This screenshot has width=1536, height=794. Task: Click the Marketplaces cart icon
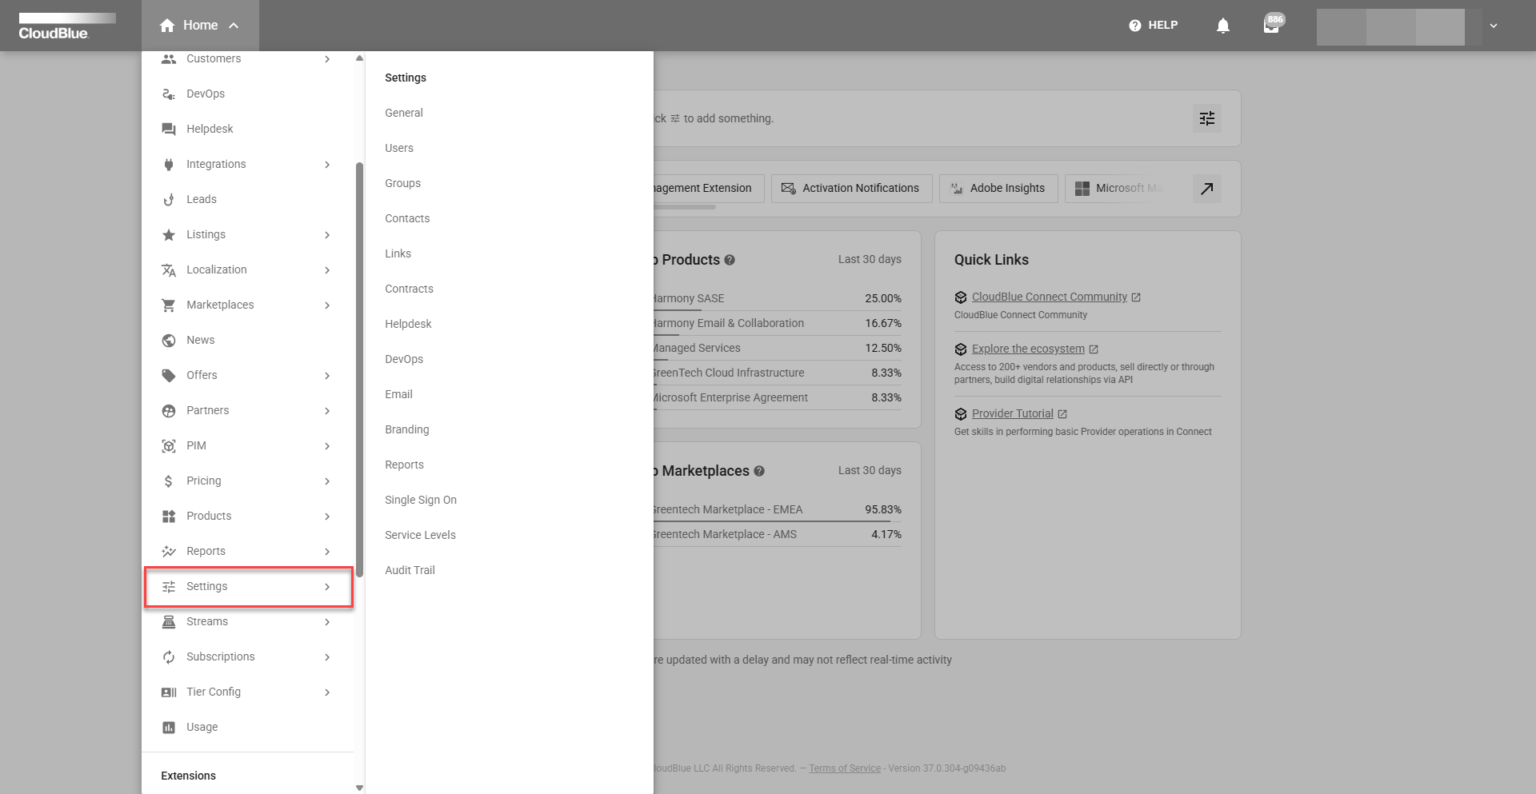click(167, 304)
